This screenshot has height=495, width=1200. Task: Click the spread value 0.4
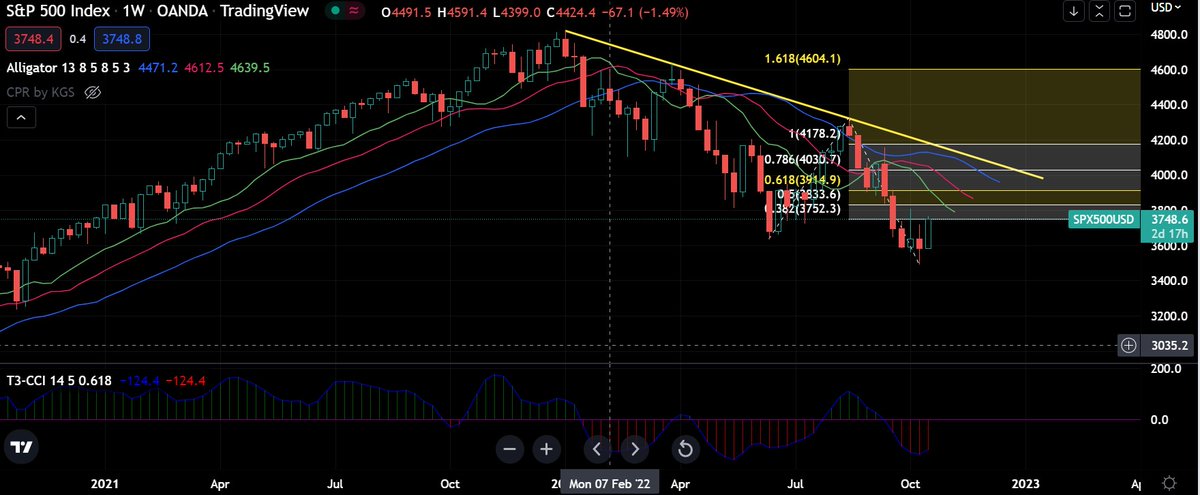[x=78, y=41]
